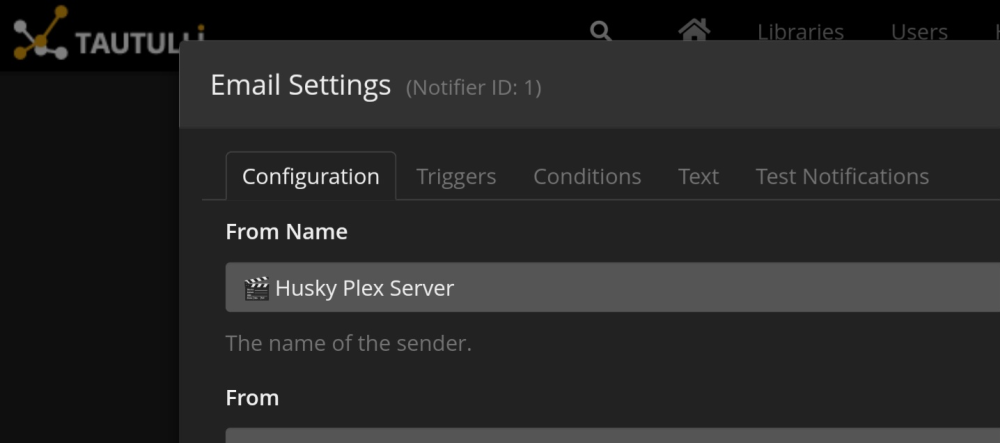The width and height of the screenshot is (1000, 443).
Task: Click the input field below the From label
Action: click(x=613, y=435)
